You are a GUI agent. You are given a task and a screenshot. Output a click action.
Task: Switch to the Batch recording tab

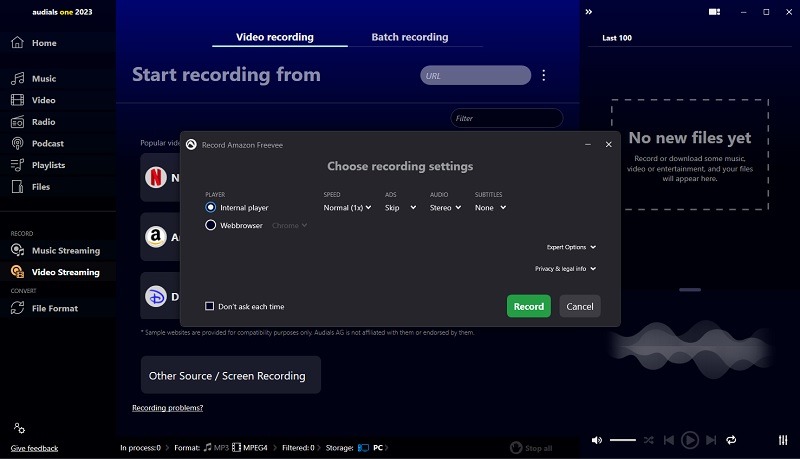410,37
